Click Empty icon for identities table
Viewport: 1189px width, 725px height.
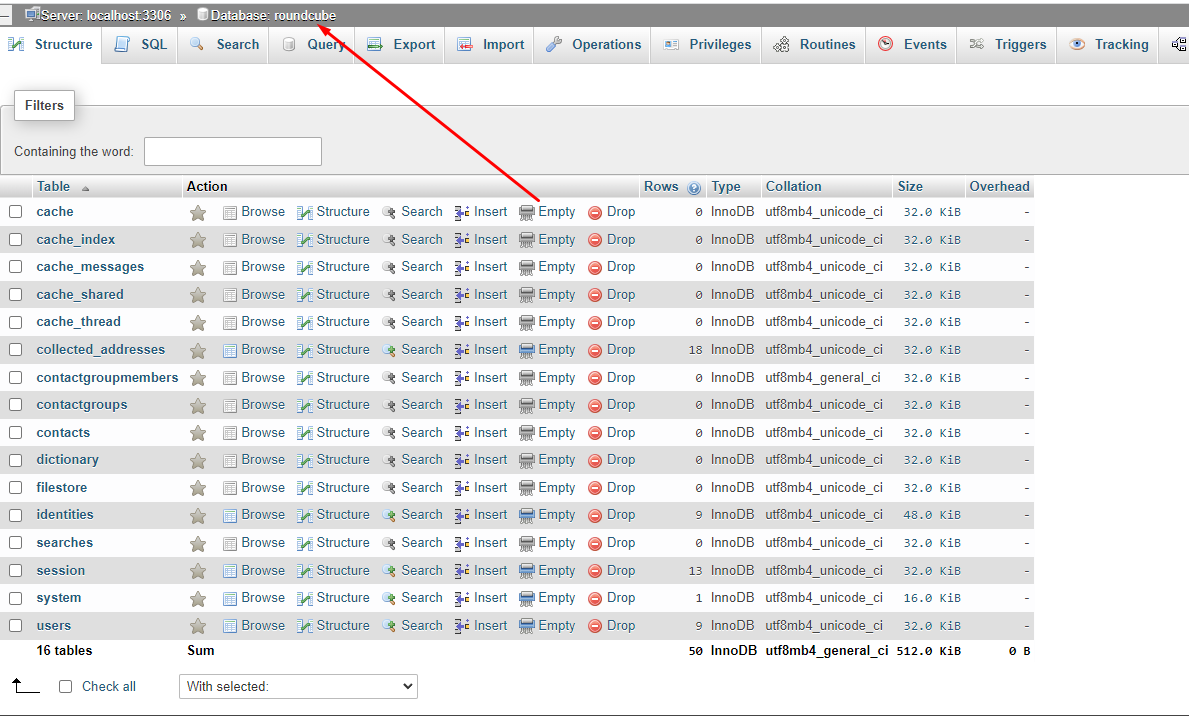click(x=527, y=516)
